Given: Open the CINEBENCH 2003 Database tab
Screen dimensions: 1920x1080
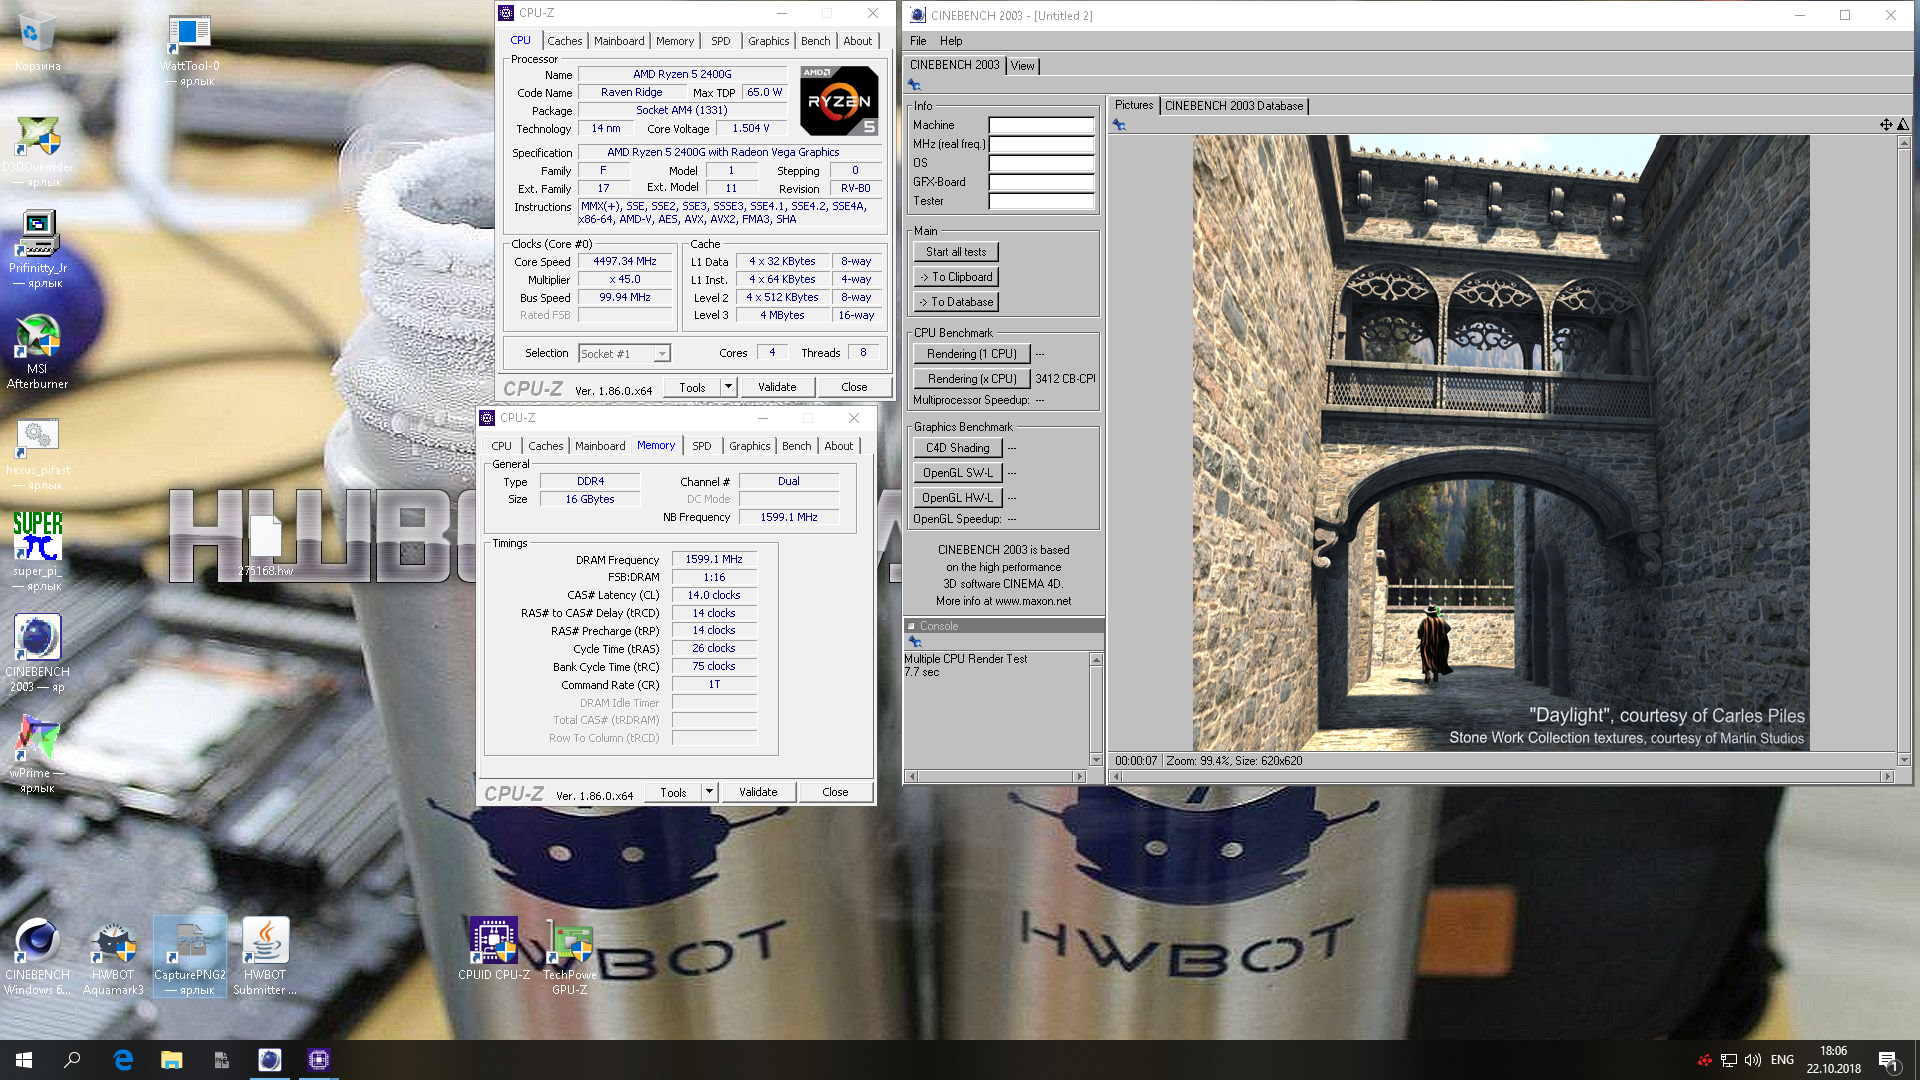Looking at the screenshot, I should click(x=1234, y=106).
